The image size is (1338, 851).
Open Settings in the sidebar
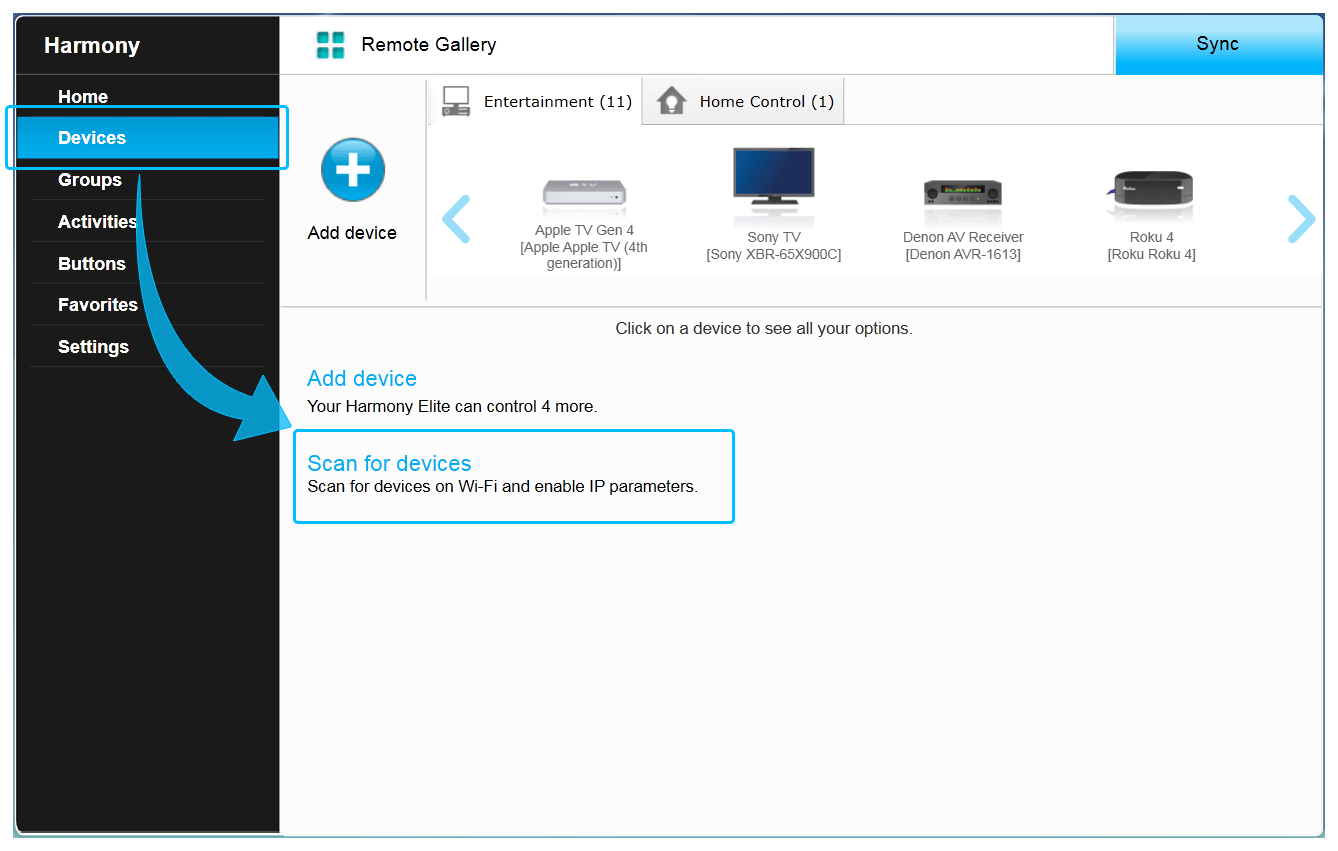[x=93, y=346]
